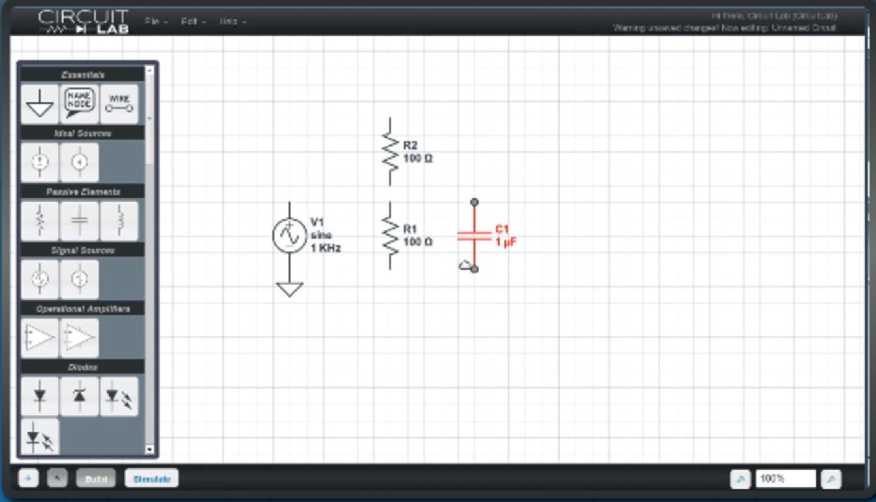The height and width of the screenshot is (502, 876).
Task: Choose the resistor in Passive Elements
Action: pos(40,221)
